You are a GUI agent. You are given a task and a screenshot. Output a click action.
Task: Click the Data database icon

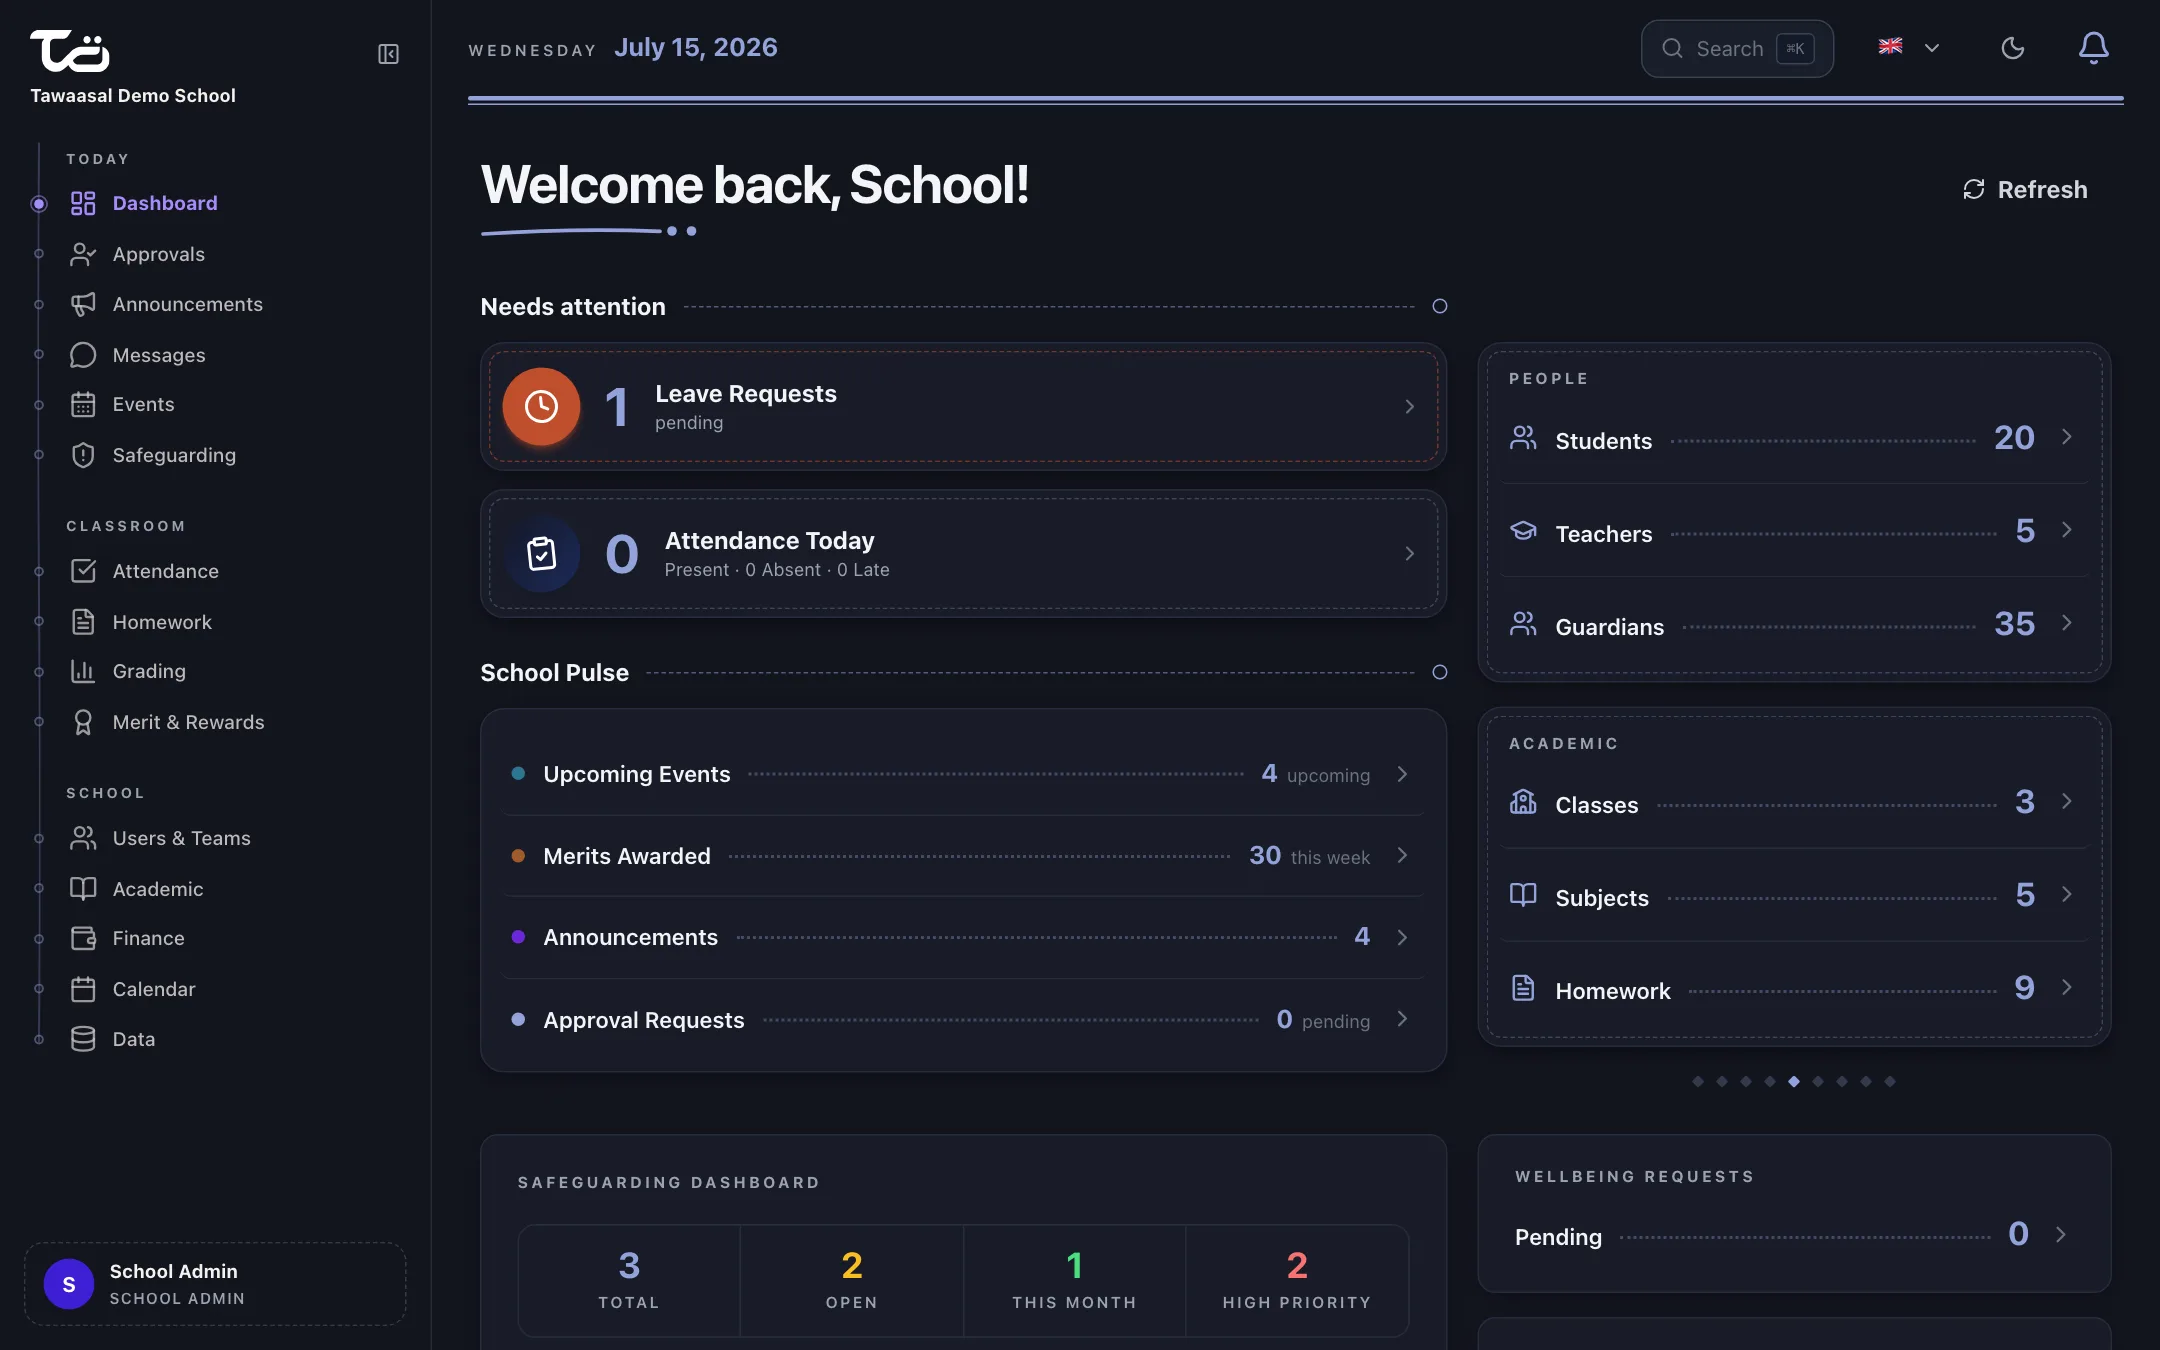83,1039
